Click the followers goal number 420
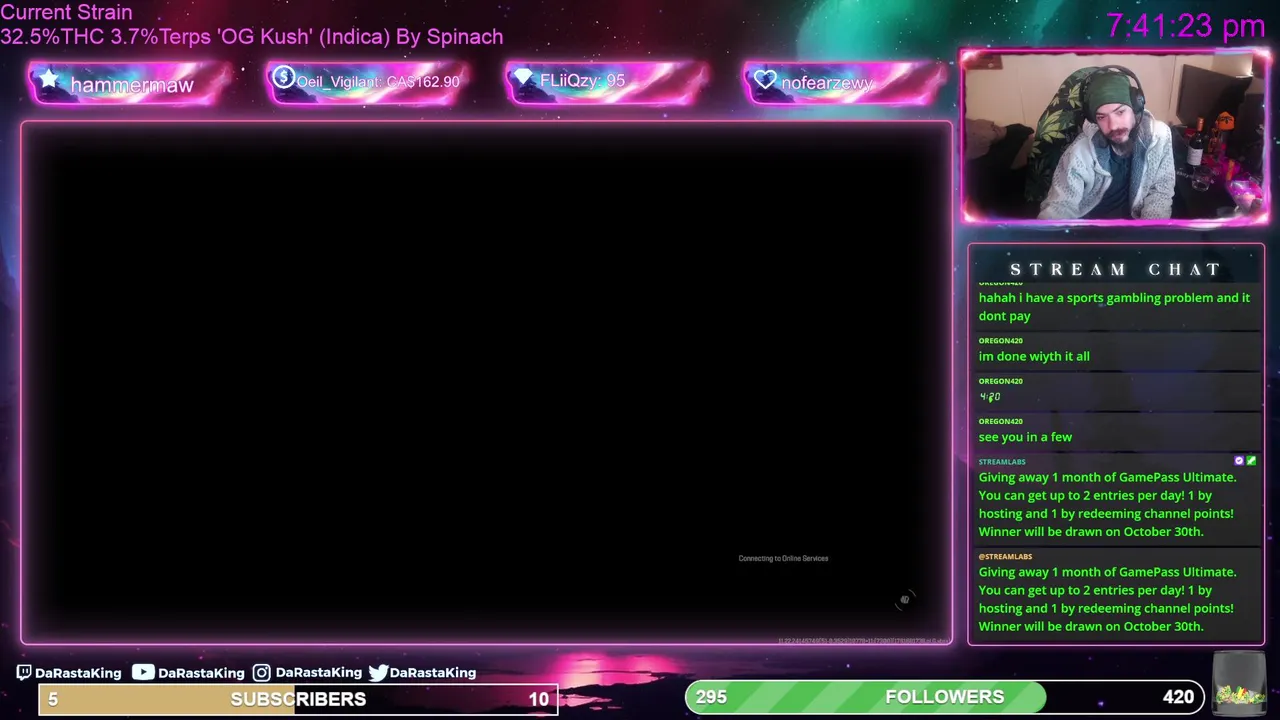 pyautogui.click(x=1178, y=697)
